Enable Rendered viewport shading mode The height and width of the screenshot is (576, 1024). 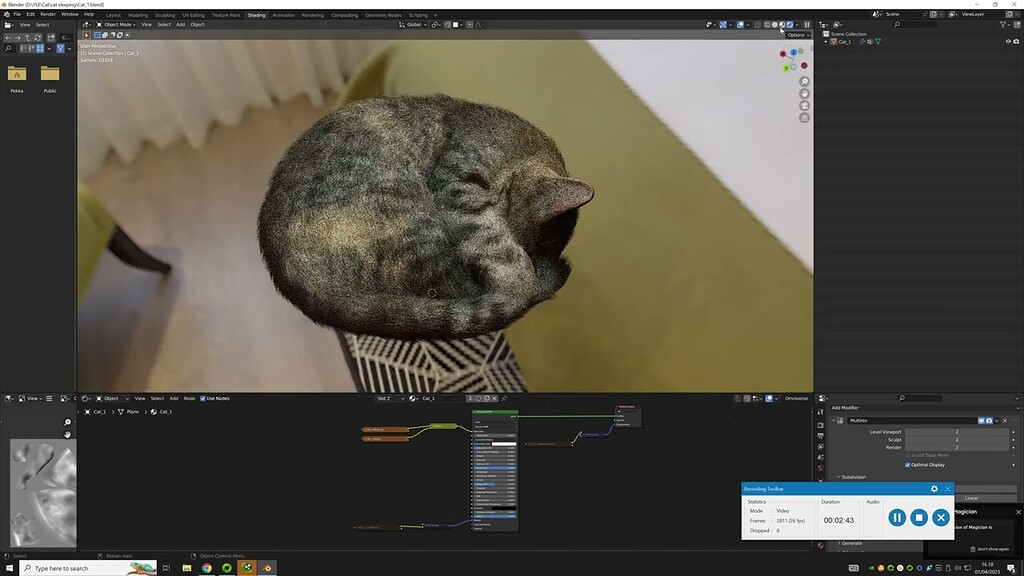coord(790,24)
